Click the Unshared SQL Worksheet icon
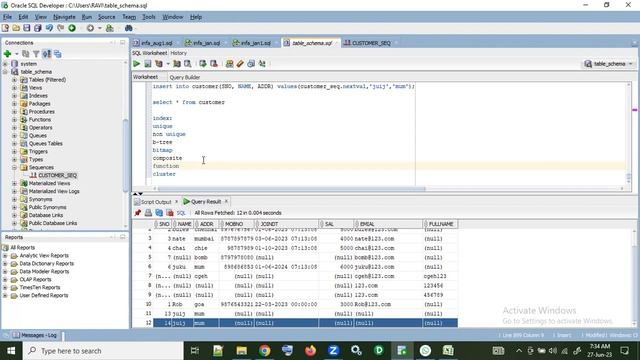The width and height of the screenshot is (640, 360). pyautogui.click(x=229, y=64)
